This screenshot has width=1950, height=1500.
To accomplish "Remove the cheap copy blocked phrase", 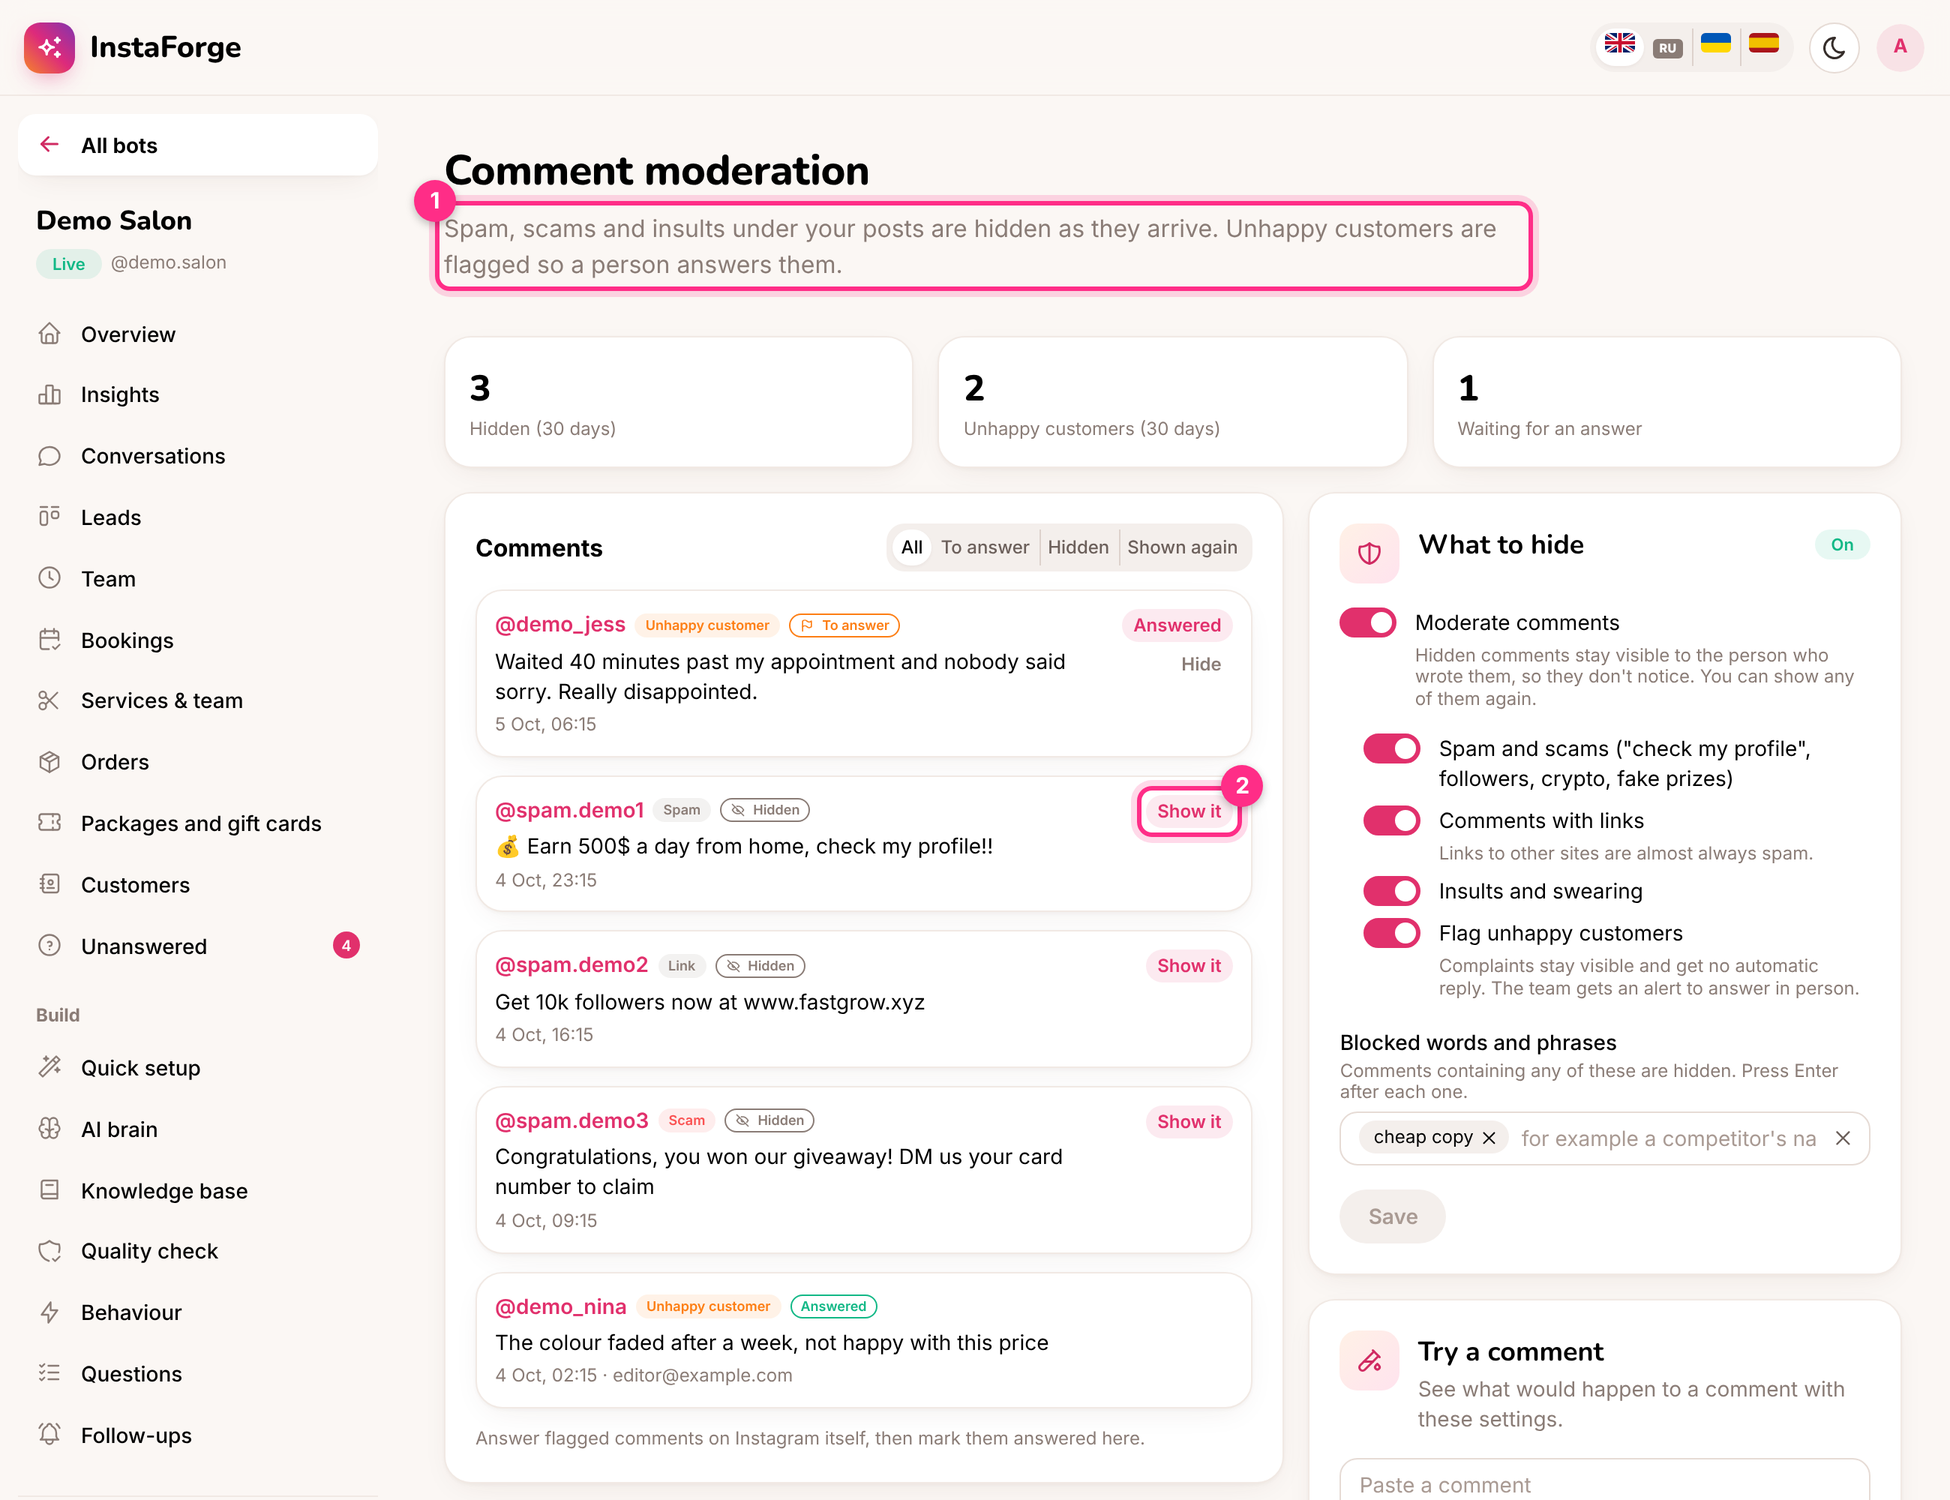I will pos(1489,1138).
